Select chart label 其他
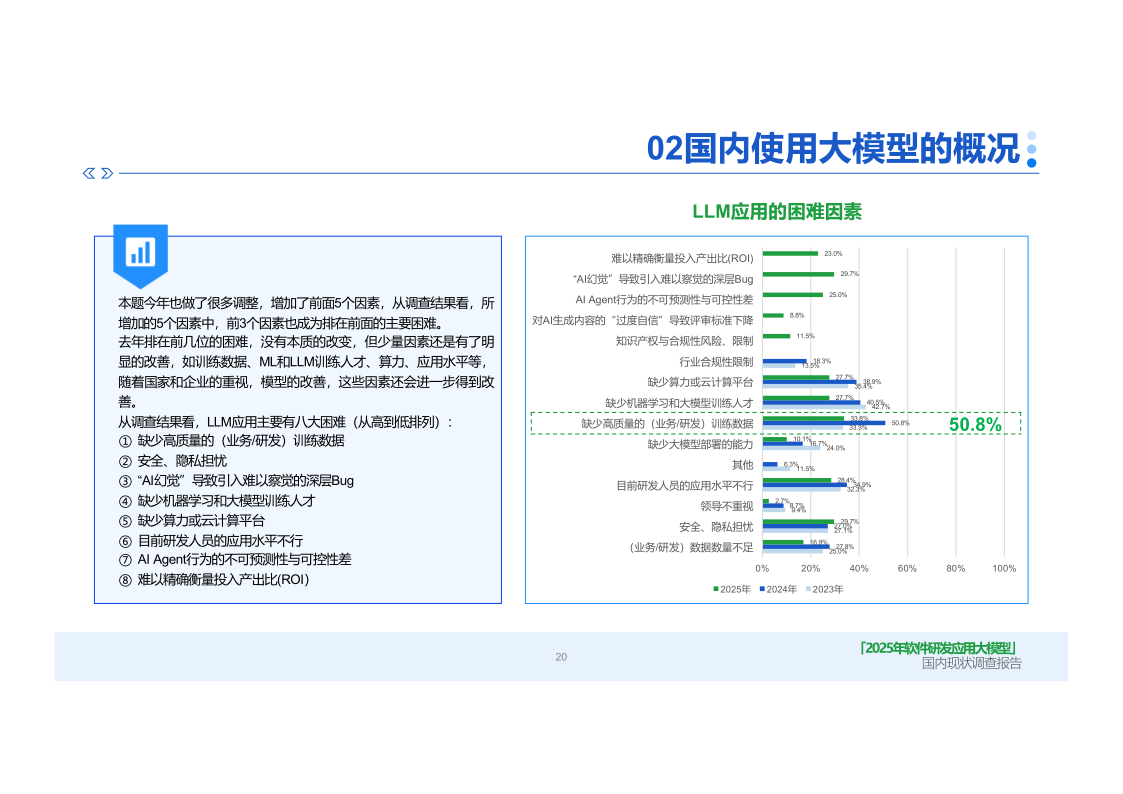The width and height of the screenshot is (1123, 794). pos(743,465)
